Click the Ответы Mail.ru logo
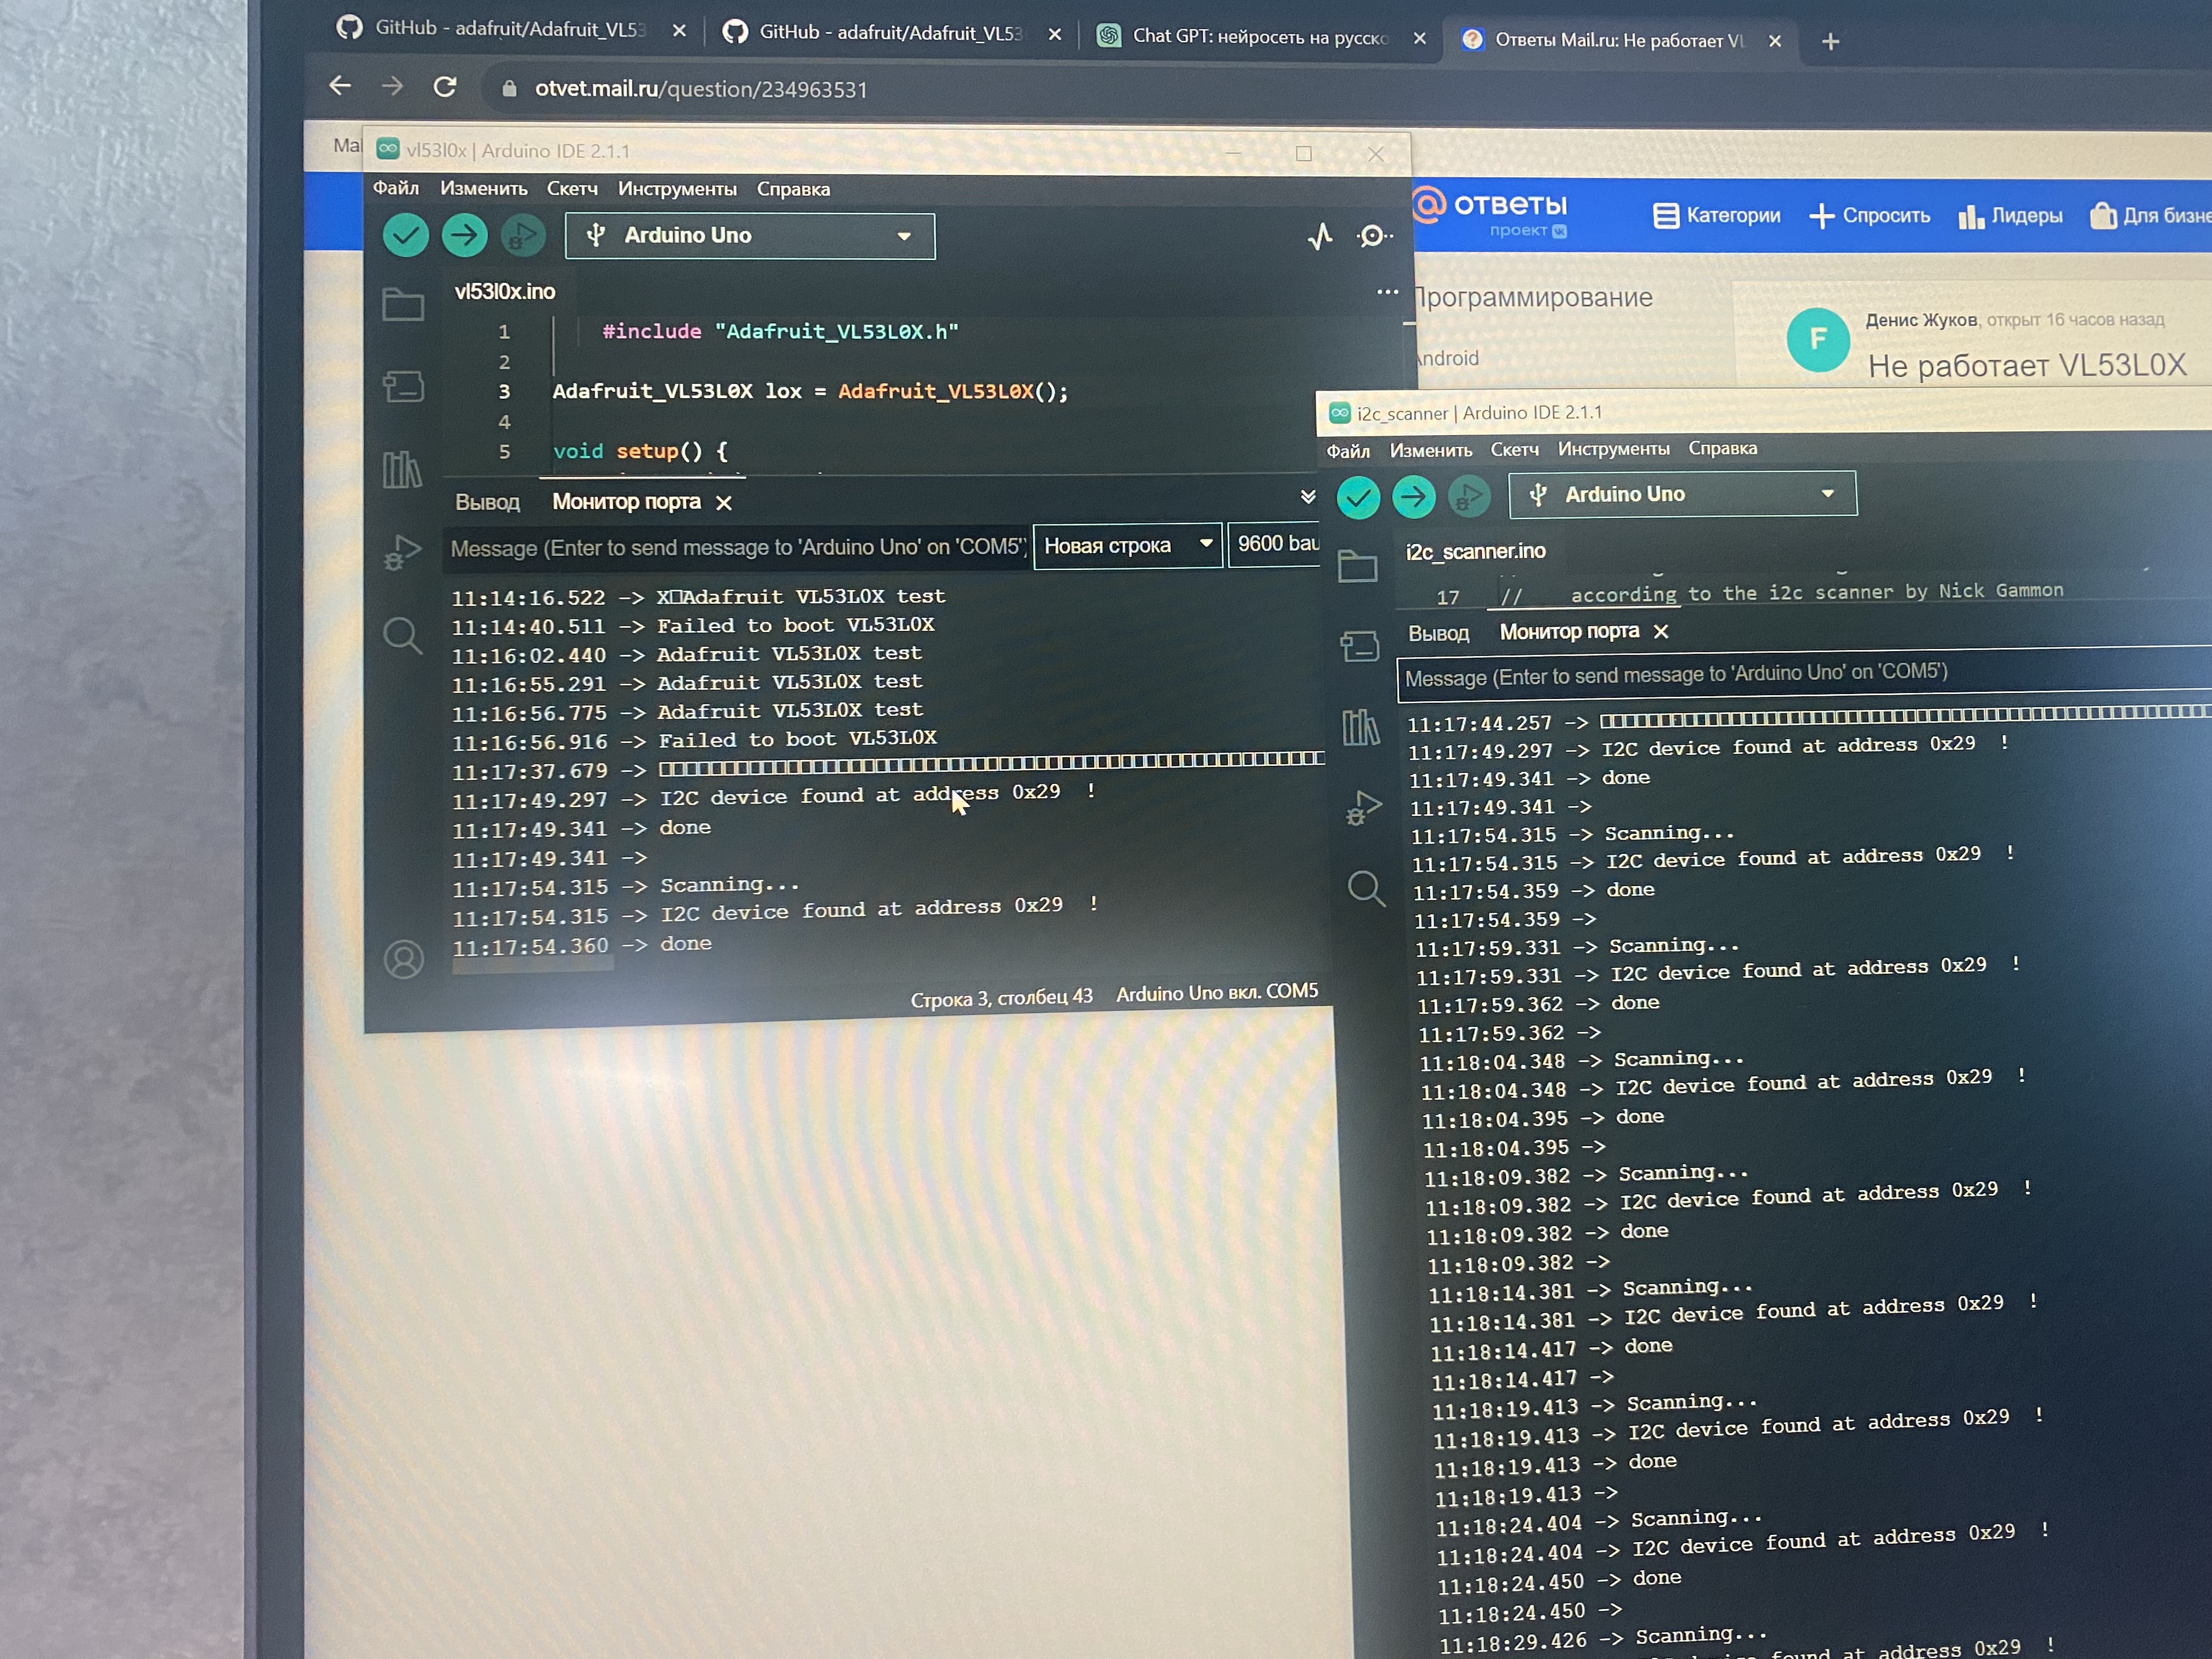The width and height of the screenshot is (2212, 1659). click(1490, 213)
